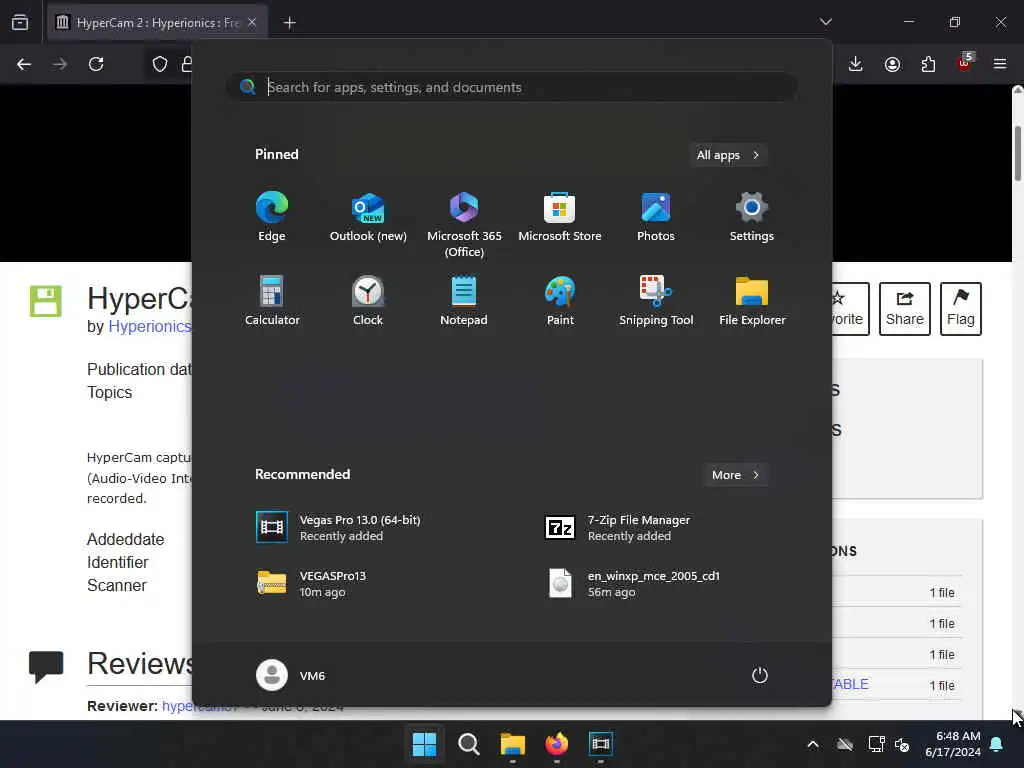Viewport: 1024px width, 768px height.
Task: Open Microsoft Store pinned app
Action: point(560,217)
